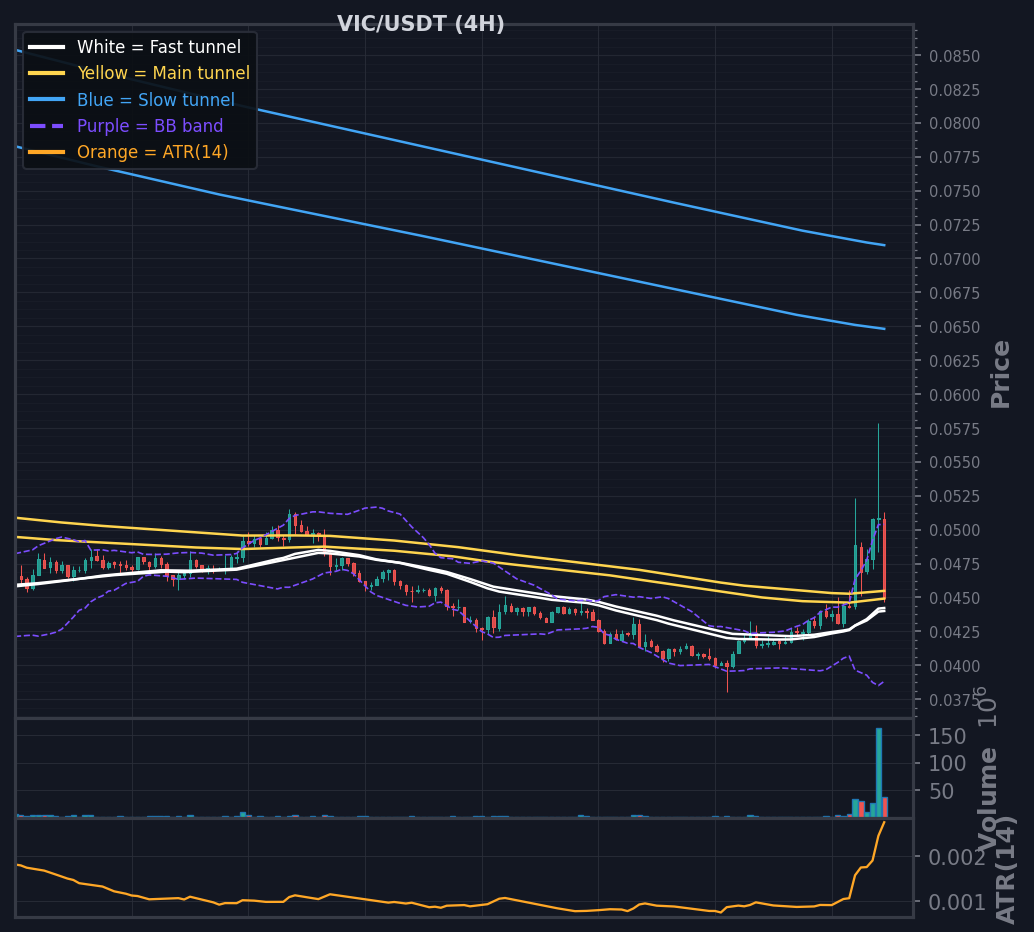This screenshot has height=932, width=1034.
Task: Click the 'White = Fast tunnel' legend label
Action: pos(159,47)
